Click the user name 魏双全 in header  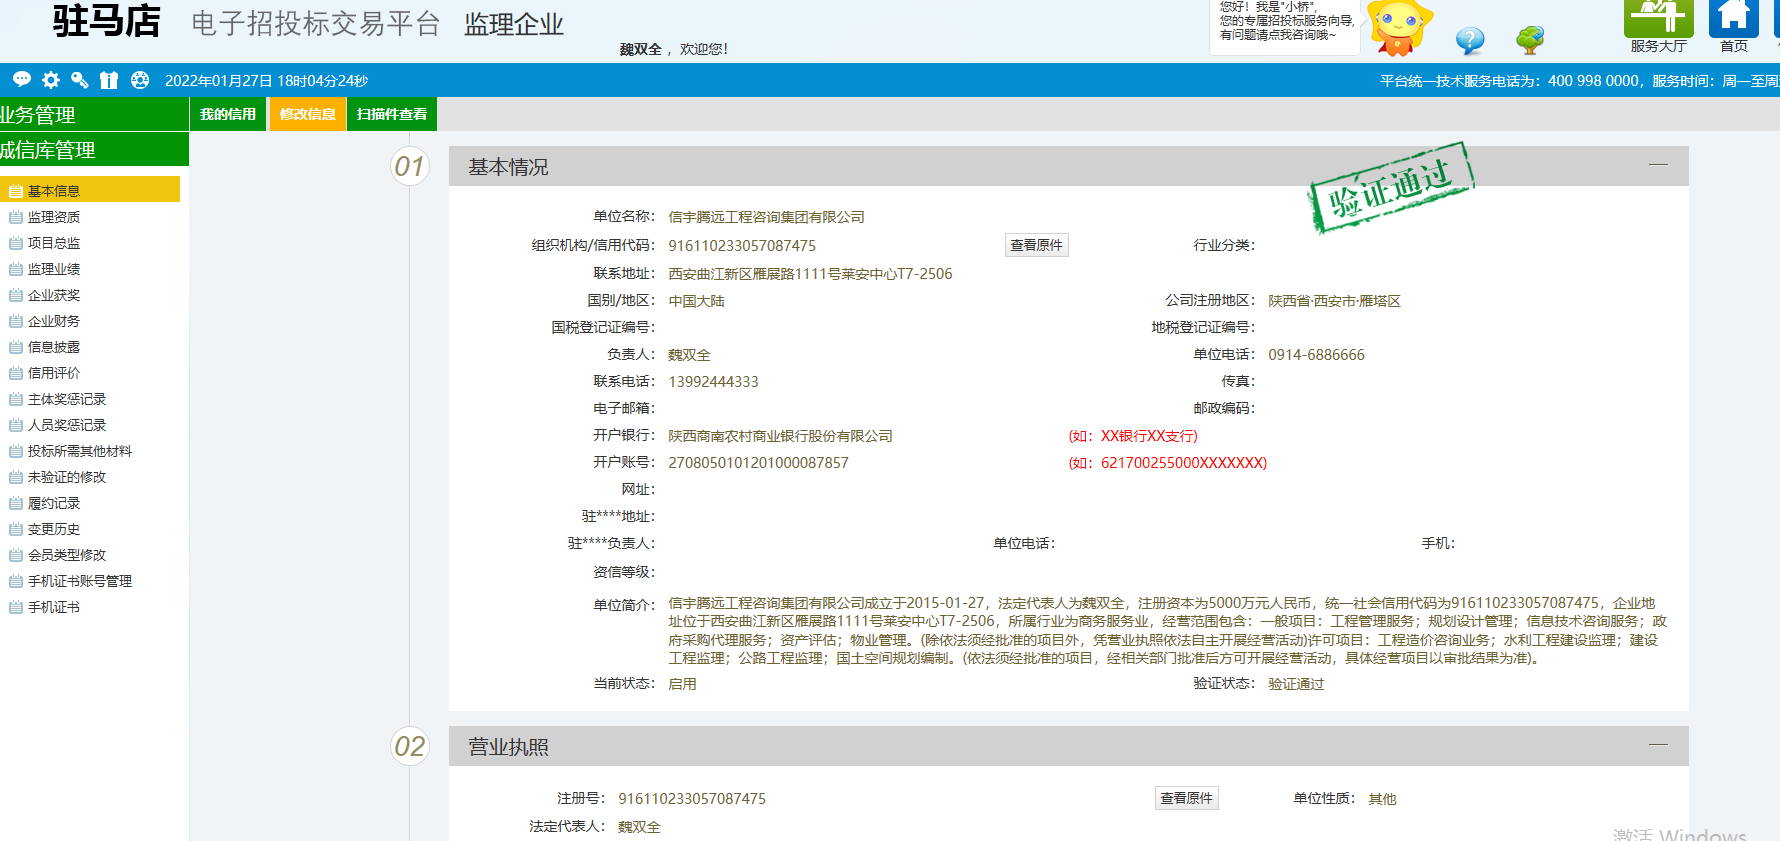[x=640, y=49]
